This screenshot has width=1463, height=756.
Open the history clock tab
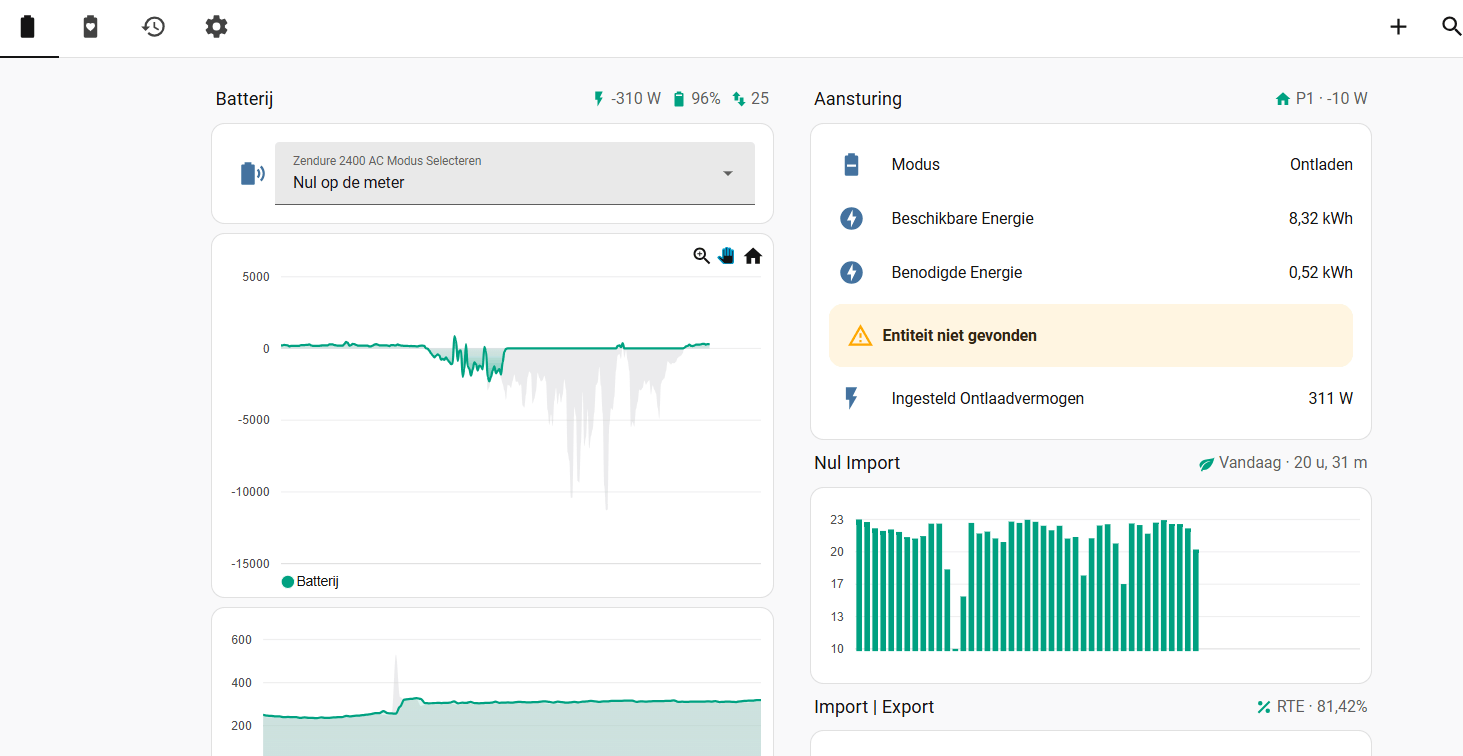coord(153,27)
